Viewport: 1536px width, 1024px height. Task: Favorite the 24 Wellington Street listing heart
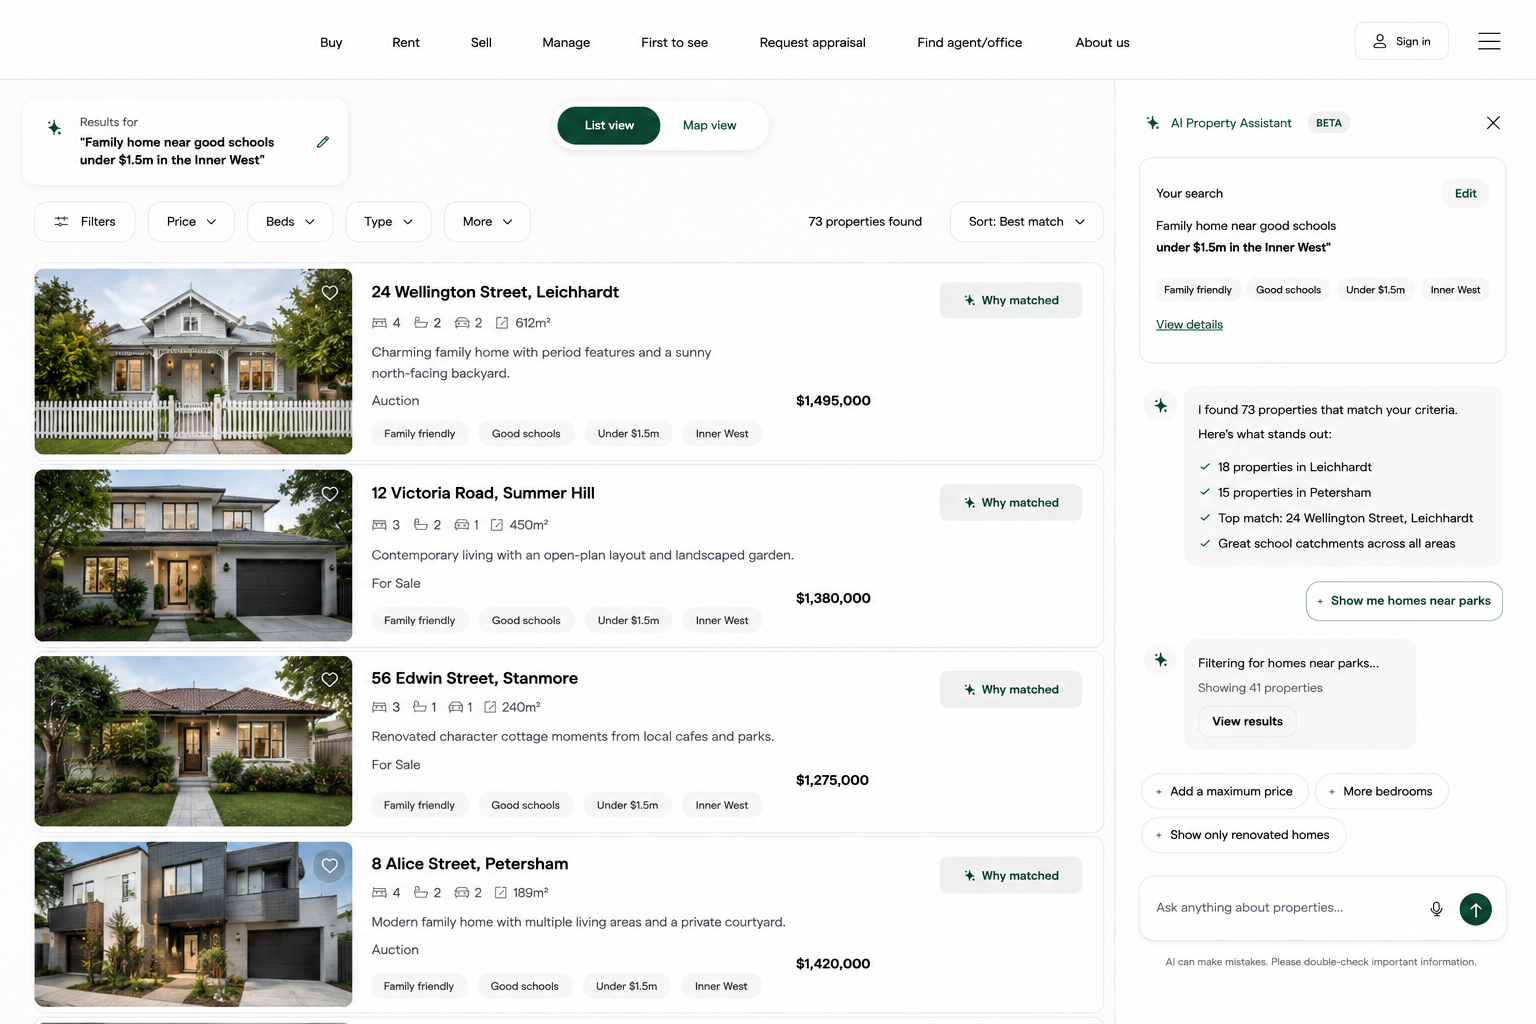click(x=330, y=293)
